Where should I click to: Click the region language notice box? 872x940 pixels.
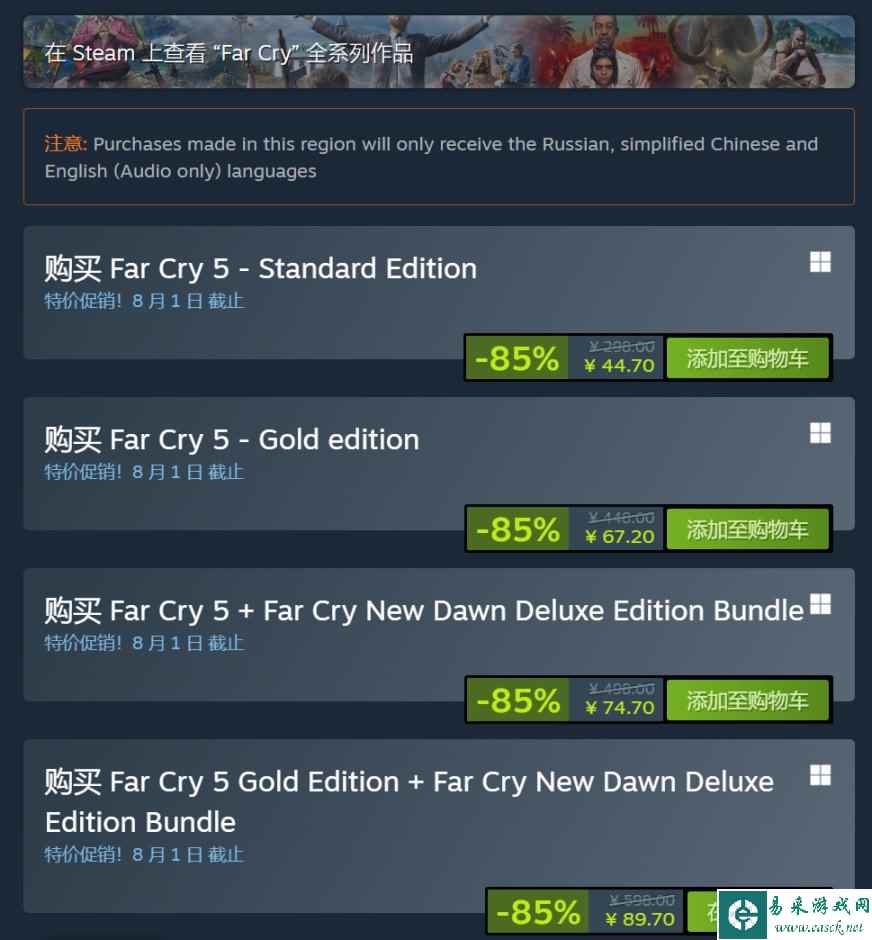click(438, 157)
